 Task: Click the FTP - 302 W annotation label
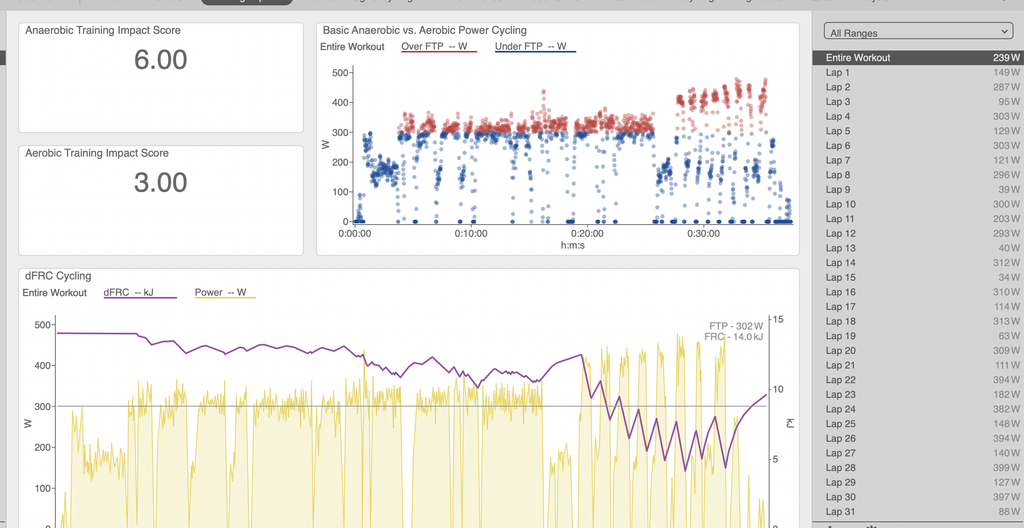(736, 326)
